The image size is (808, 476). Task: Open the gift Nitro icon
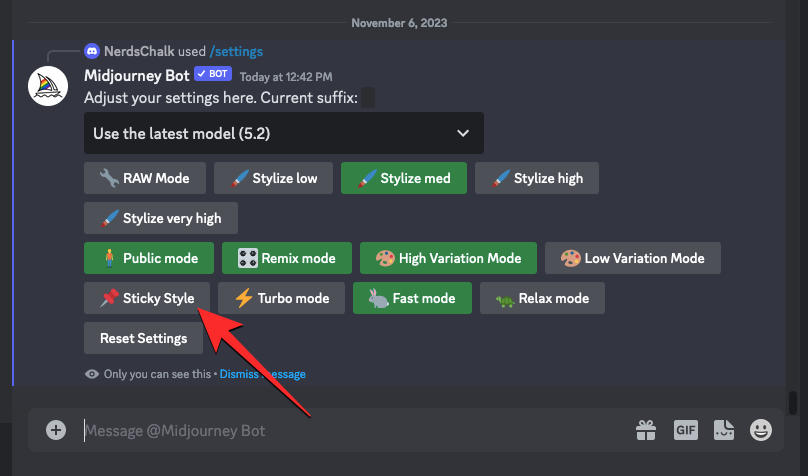pos(646,430)
